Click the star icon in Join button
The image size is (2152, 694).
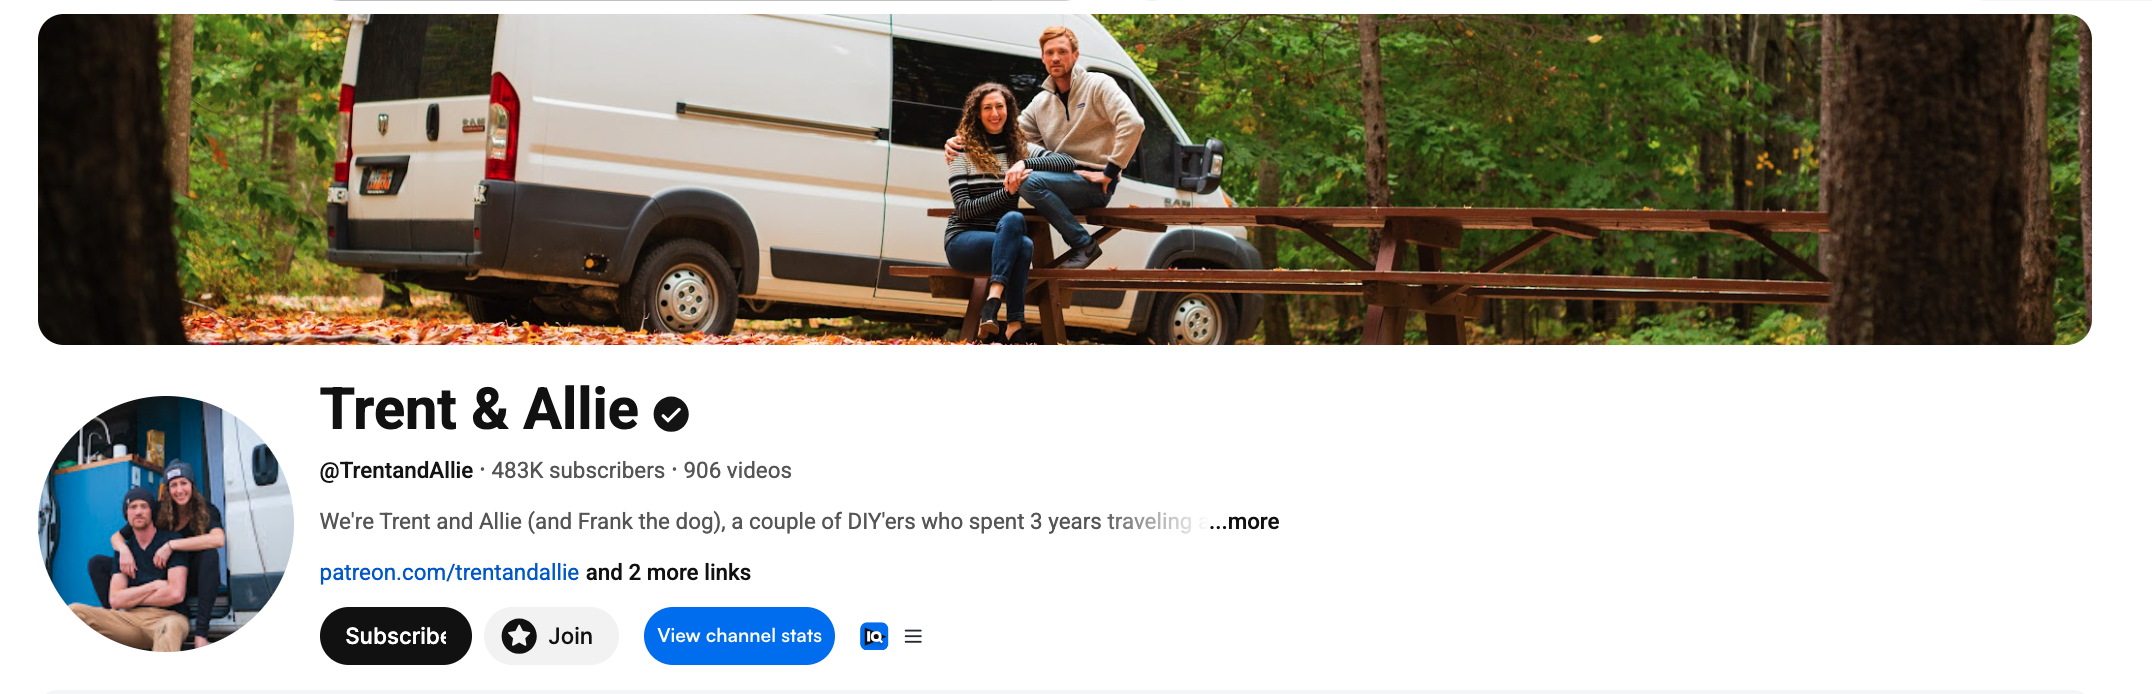[519, 636]
